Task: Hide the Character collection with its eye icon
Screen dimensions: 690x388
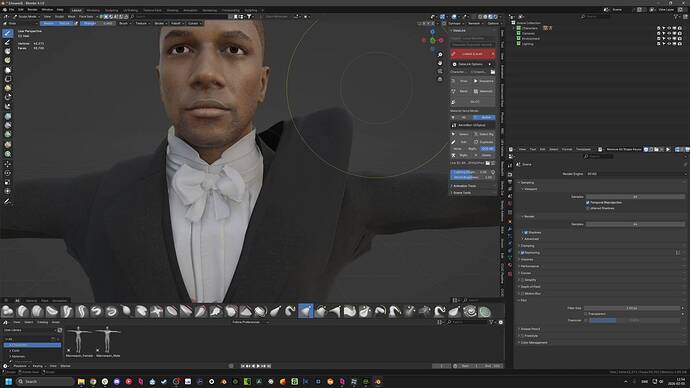Action: click(x=669, y=28)
